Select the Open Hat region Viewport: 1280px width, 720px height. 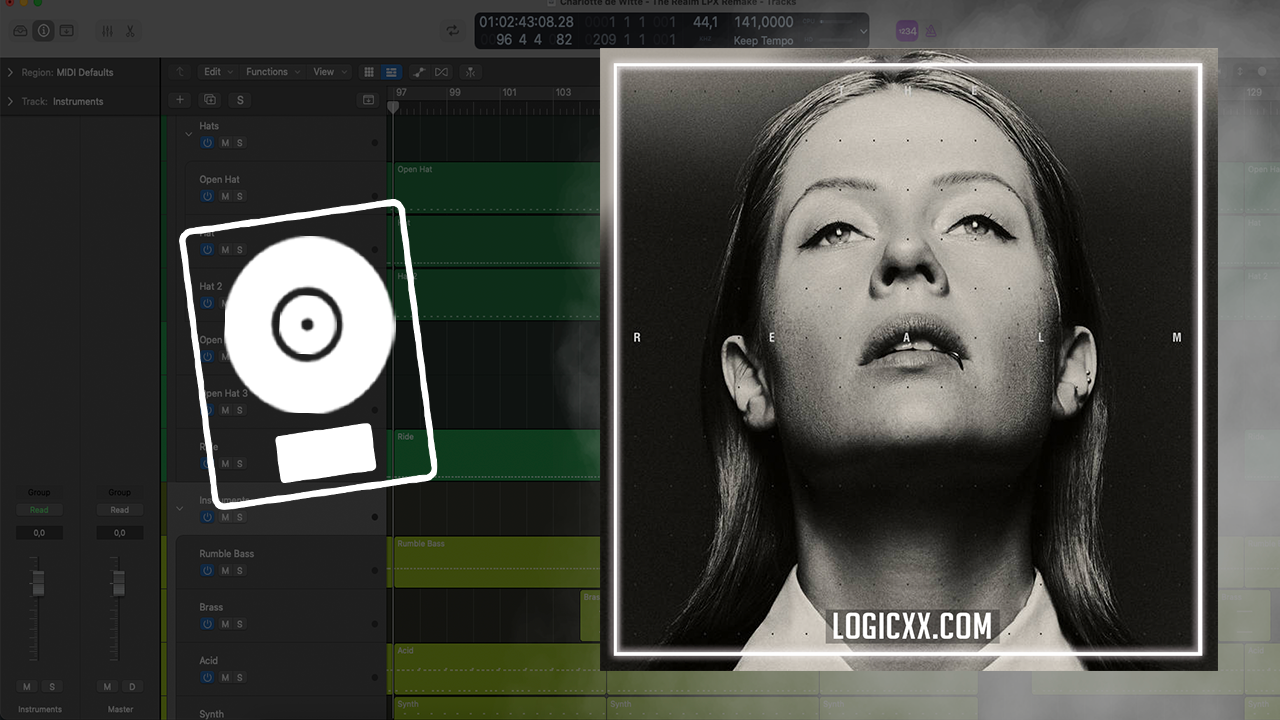[x=497, y=187]
